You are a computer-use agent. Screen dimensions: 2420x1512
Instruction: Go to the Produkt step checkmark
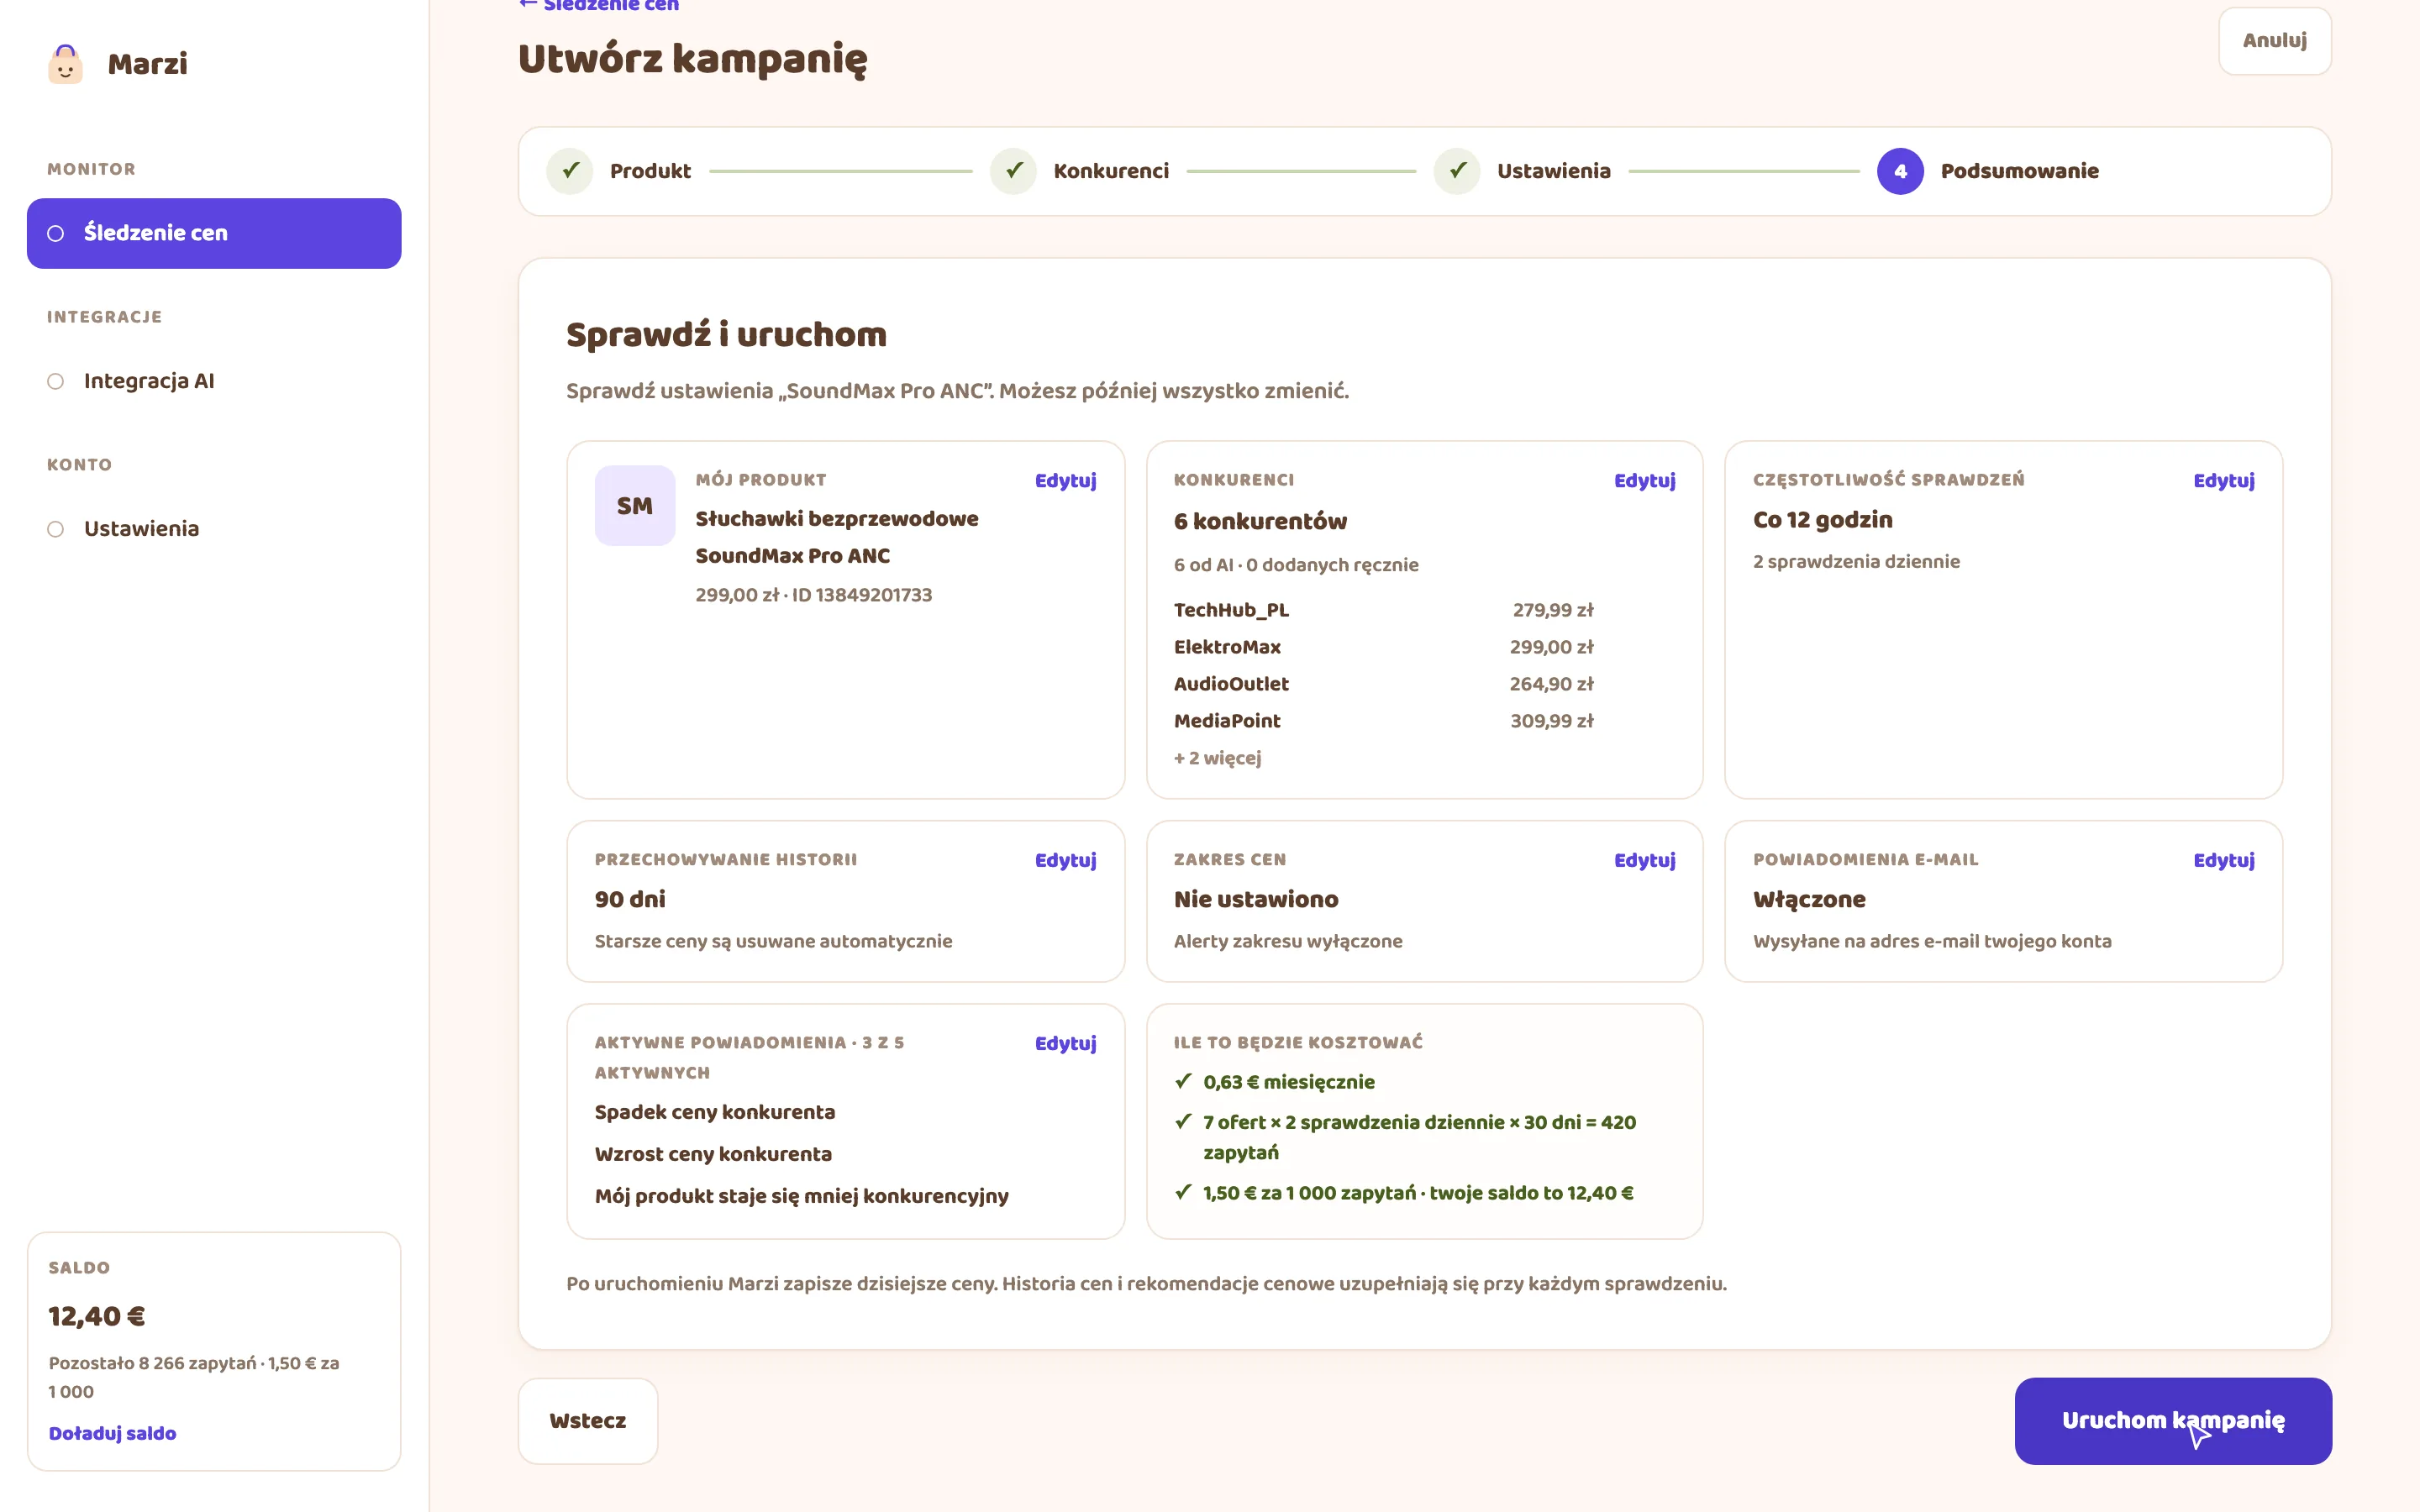(570, 171)
